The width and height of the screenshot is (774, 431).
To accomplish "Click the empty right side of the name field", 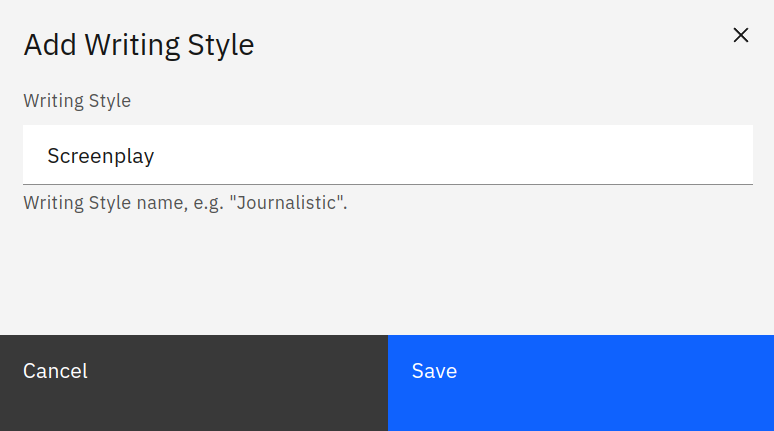I will click(x=600, y=155).
